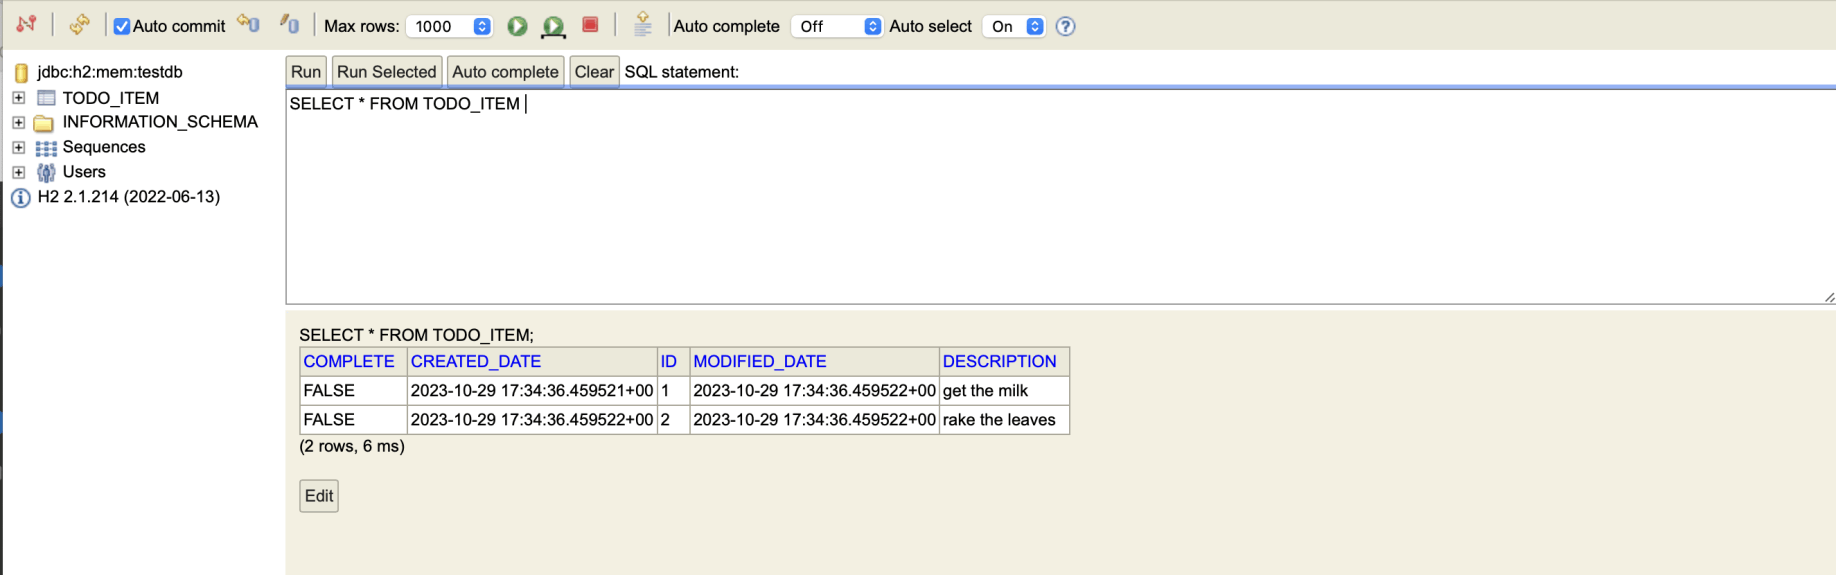Expand the TODO_ITEM table node
Image resolution: width=1836 pixels, height=575 pixels.
18,98
